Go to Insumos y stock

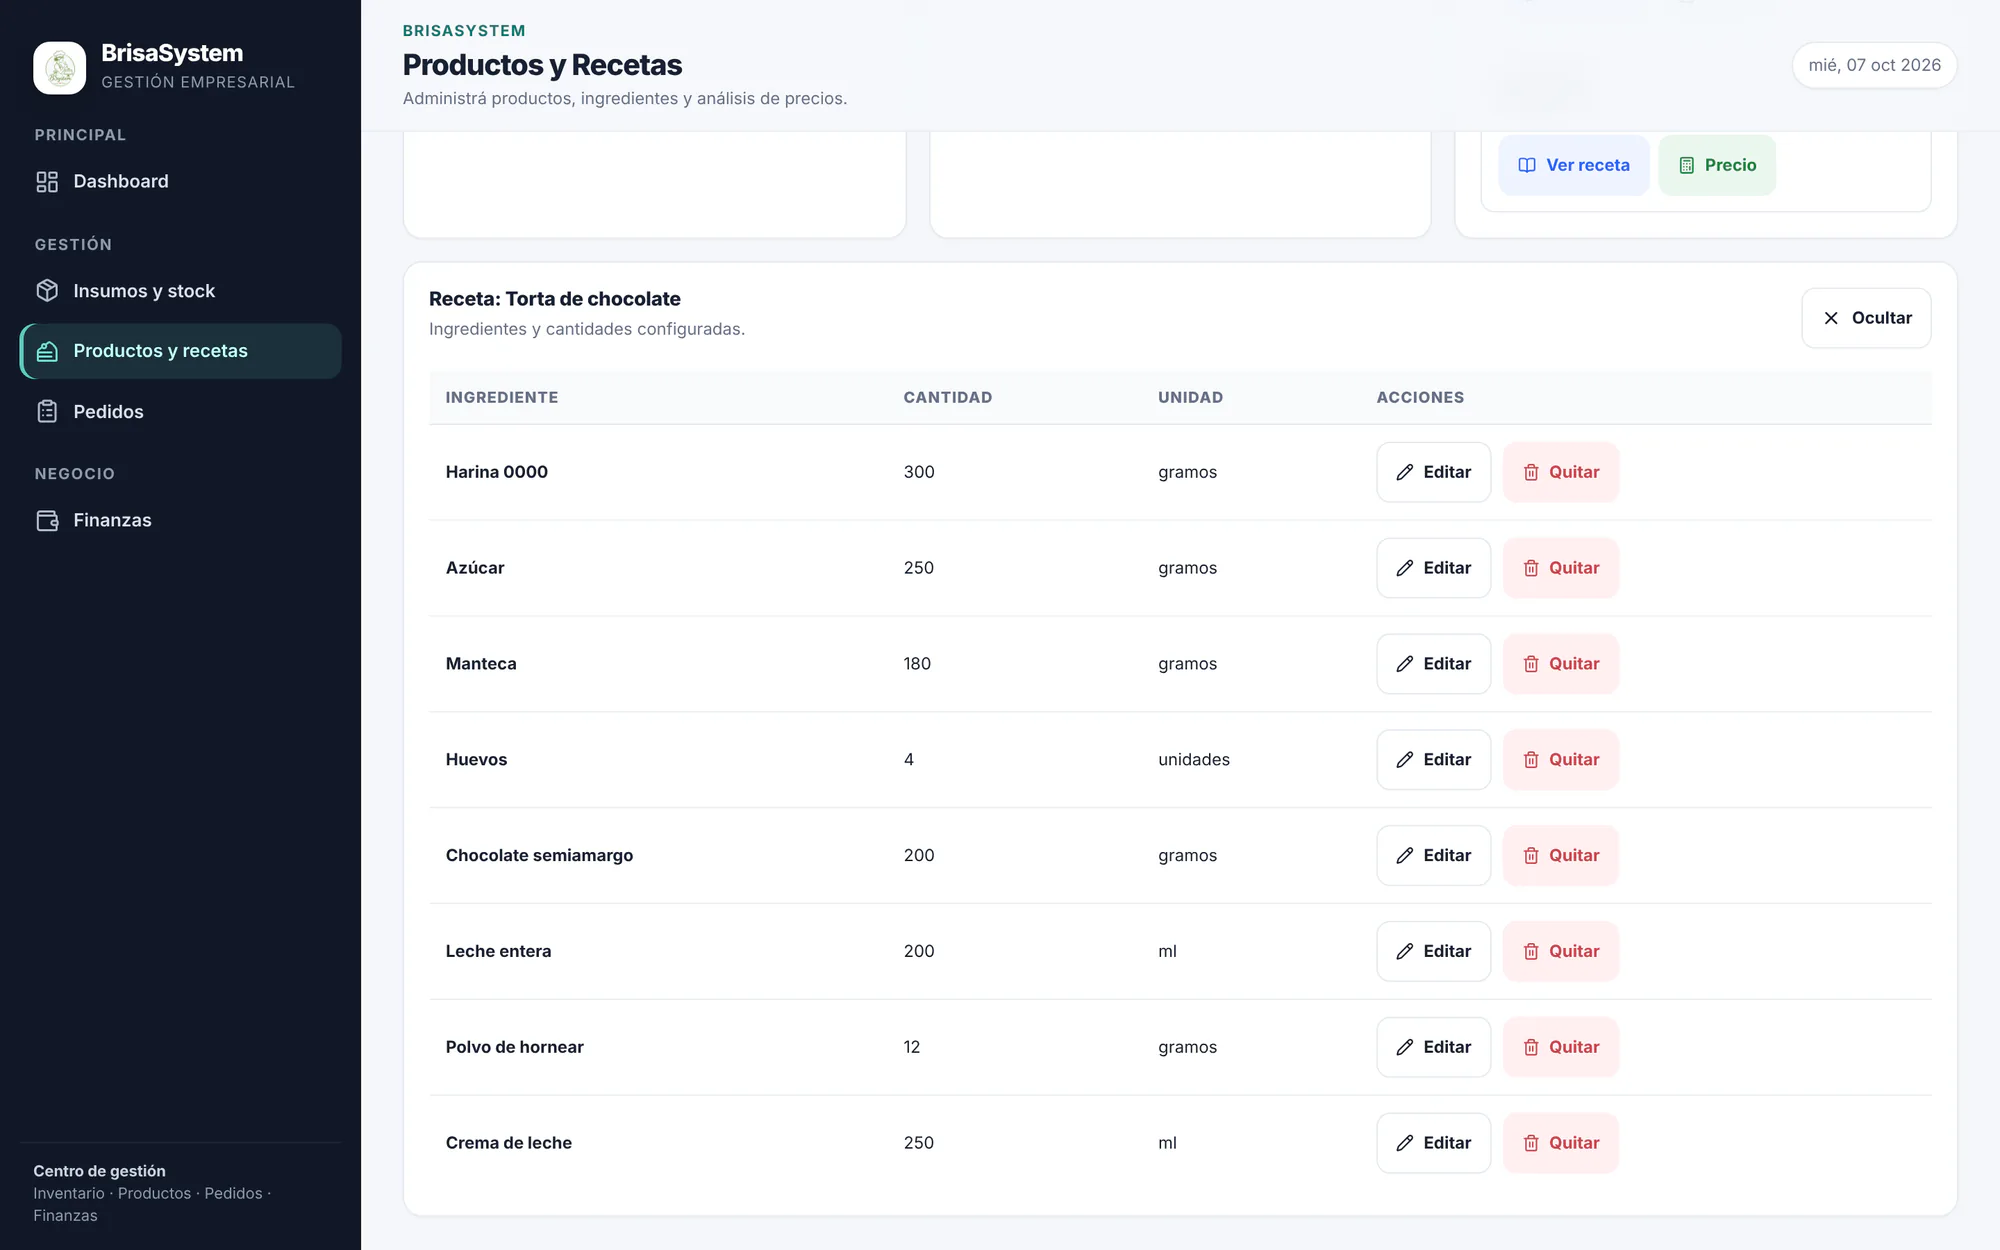(180, 291)
